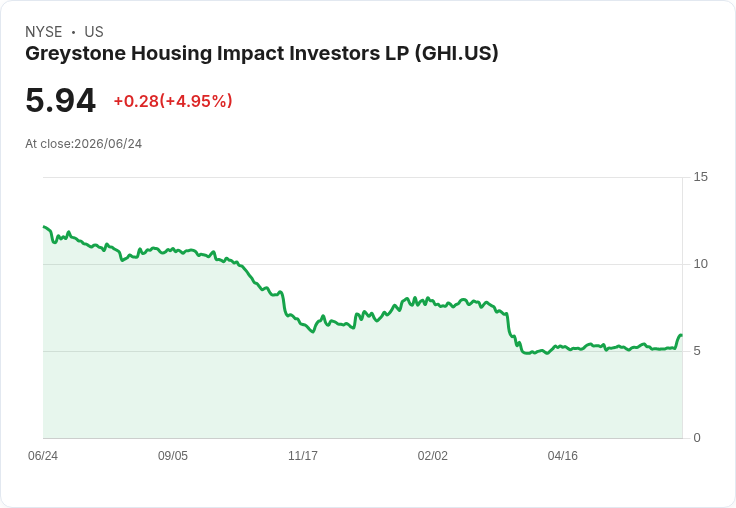Image resolution: width=736 pixels, height=508 pixels.
Task: Click the 10 y-axis value label
Action: (700, 264)
